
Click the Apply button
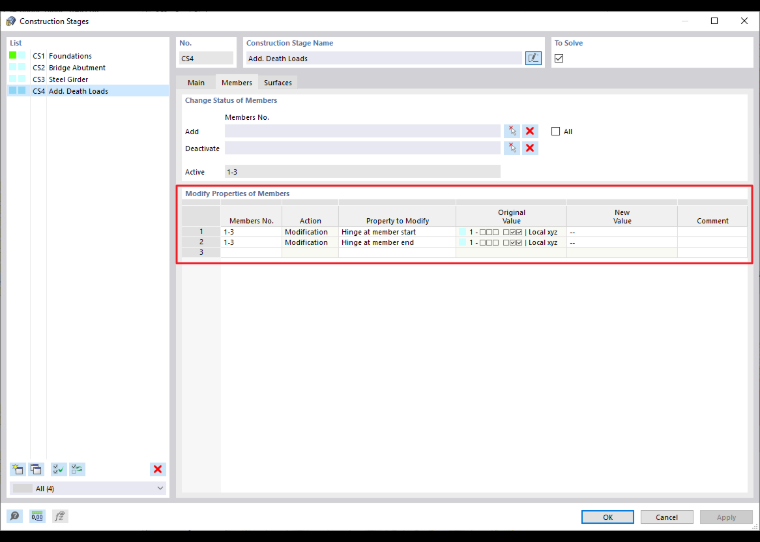[x=726, y=517]
